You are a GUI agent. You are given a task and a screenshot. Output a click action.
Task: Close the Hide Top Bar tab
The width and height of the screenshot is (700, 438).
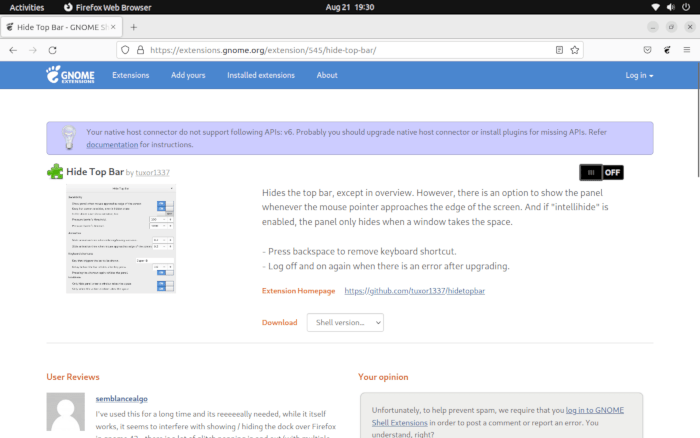tap(113, 27)
